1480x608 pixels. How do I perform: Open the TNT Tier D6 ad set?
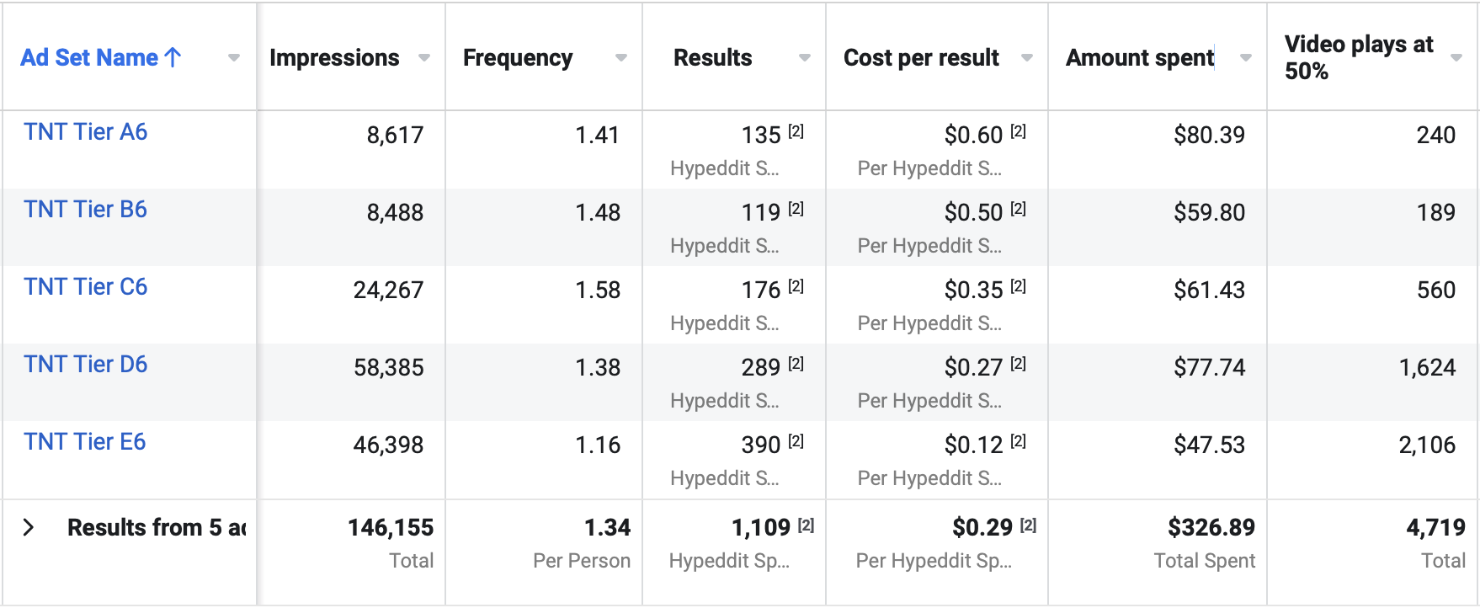pos(85,364)
